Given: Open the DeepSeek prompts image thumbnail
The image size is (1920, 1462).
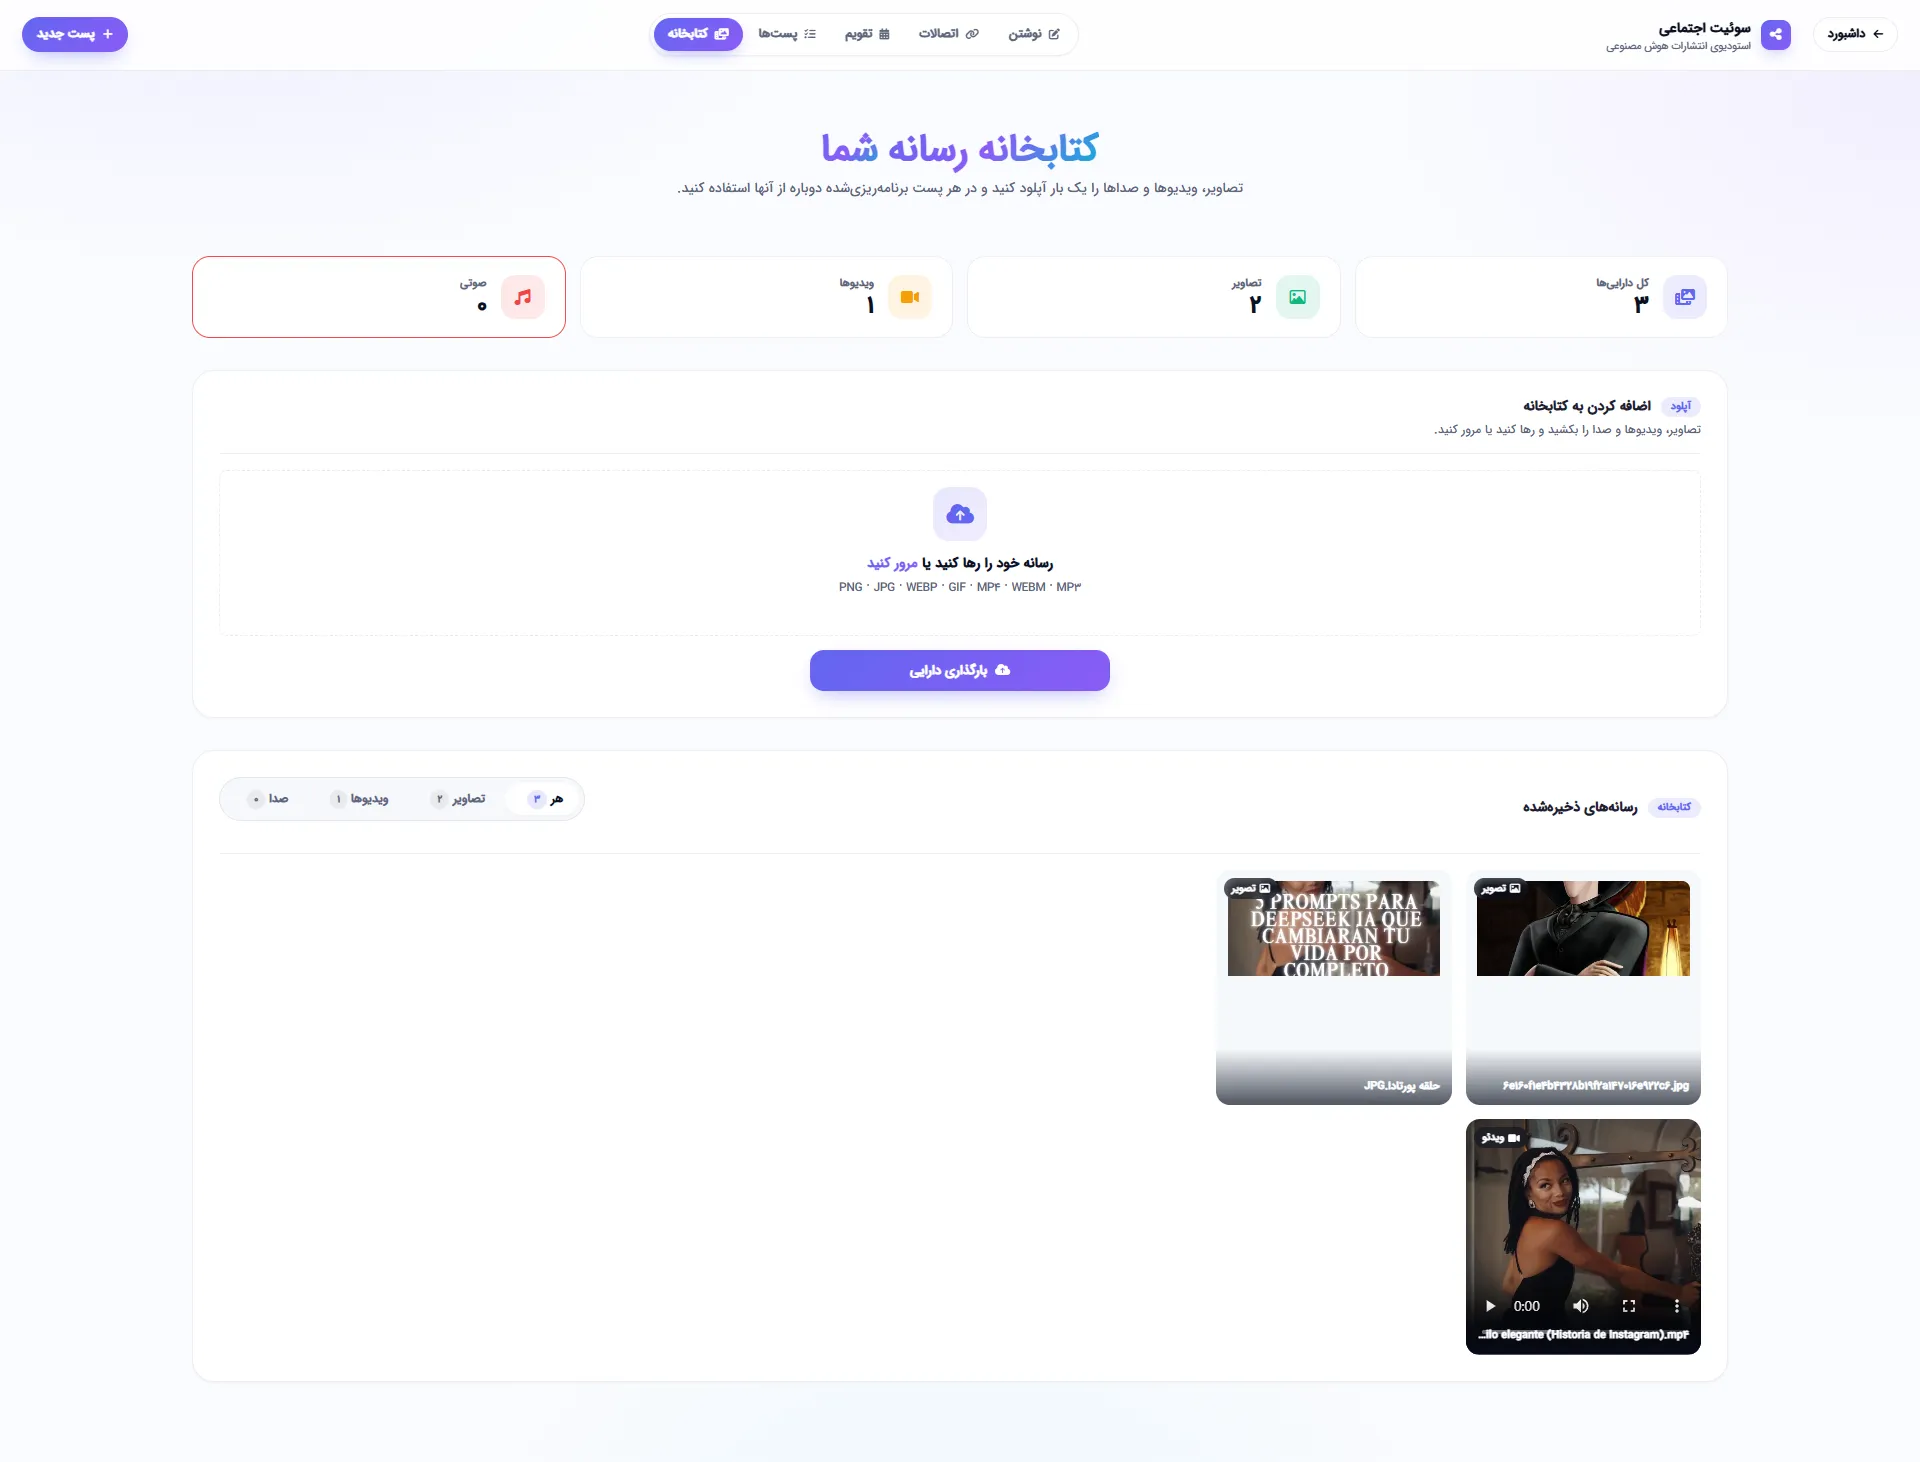Looking at the screenshot, I should click(x=1334, y=928).
